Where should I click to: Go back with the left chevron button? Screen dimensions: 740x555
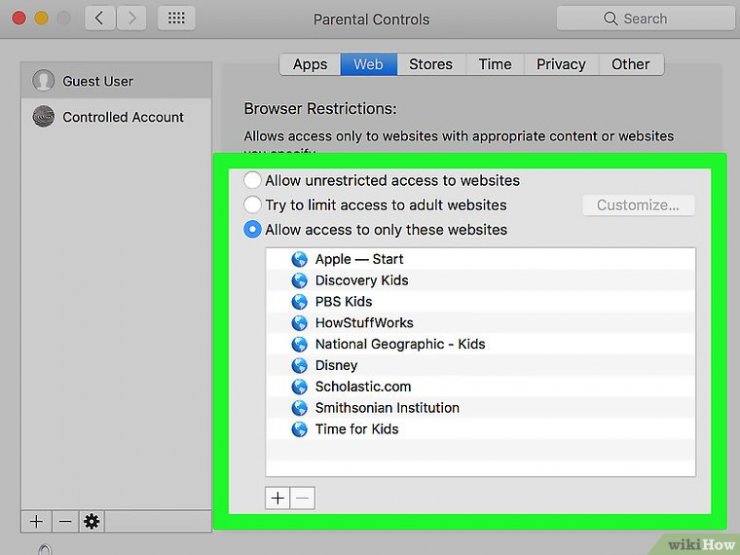point(100,18)
